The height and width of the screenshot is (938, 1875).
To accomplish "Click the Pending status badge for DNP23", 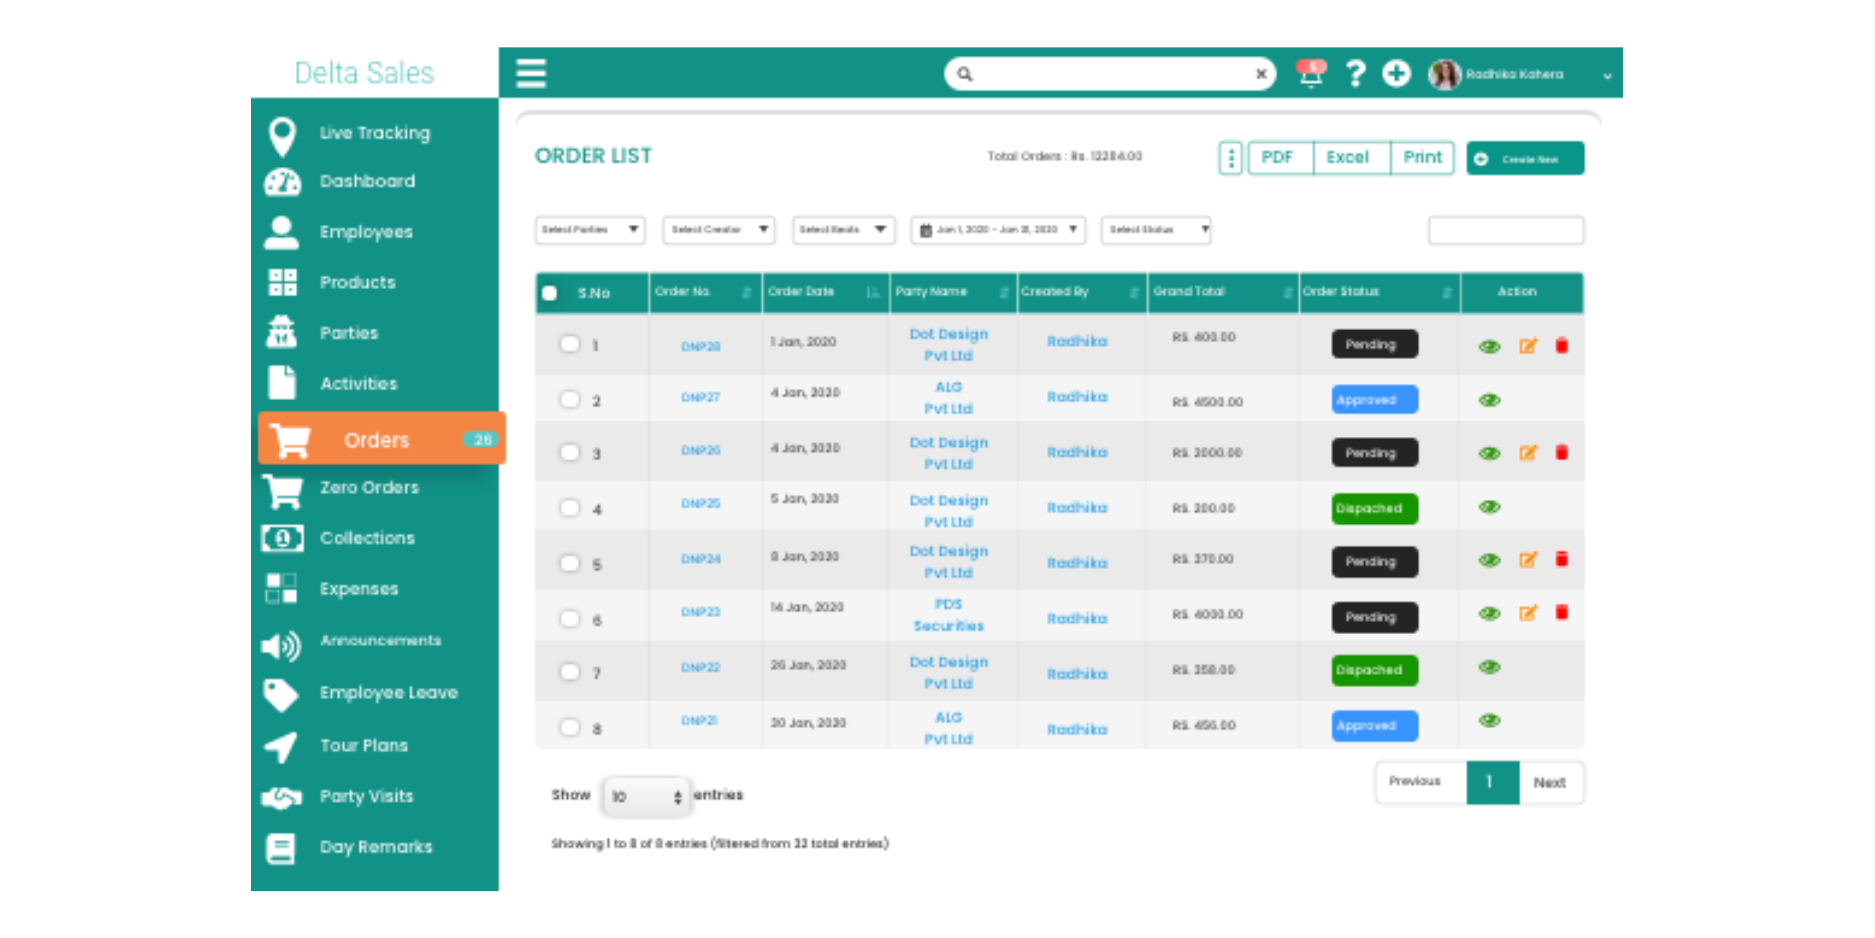I will pyautogui.click(x=1373, y=617).
